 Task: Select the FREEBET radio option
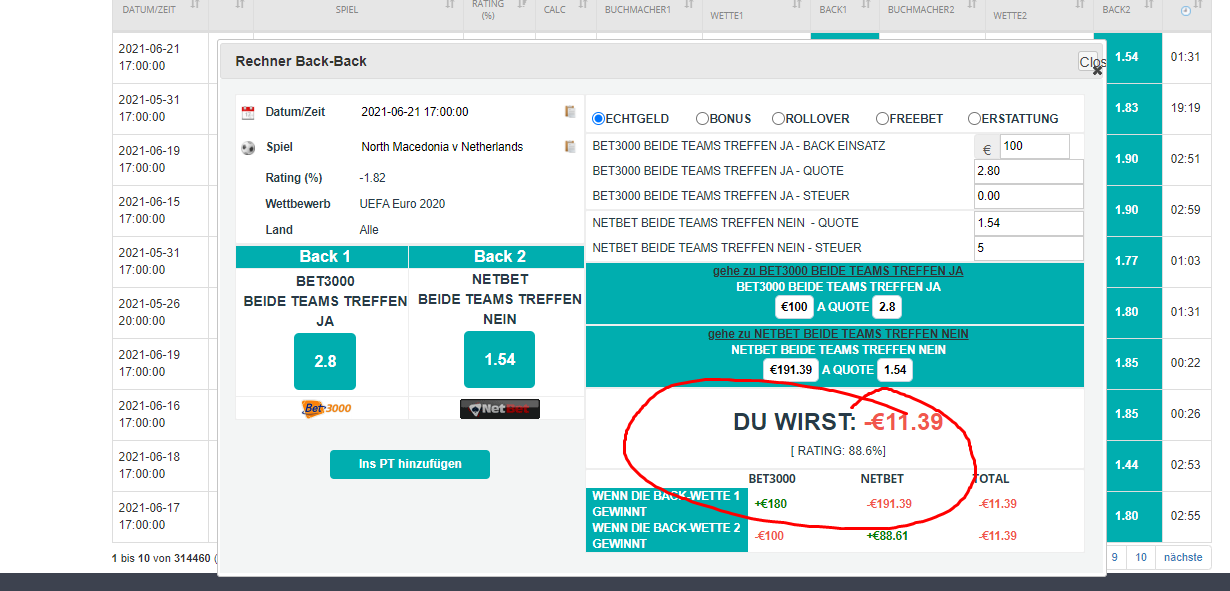882,118
